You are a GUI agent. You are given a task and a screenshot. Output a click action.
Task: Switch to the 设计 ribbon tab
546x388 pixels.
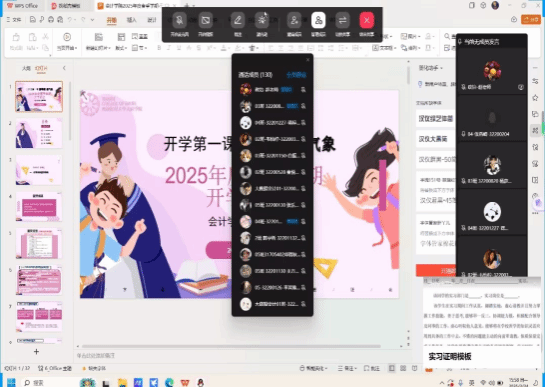(x=152, y=20)
